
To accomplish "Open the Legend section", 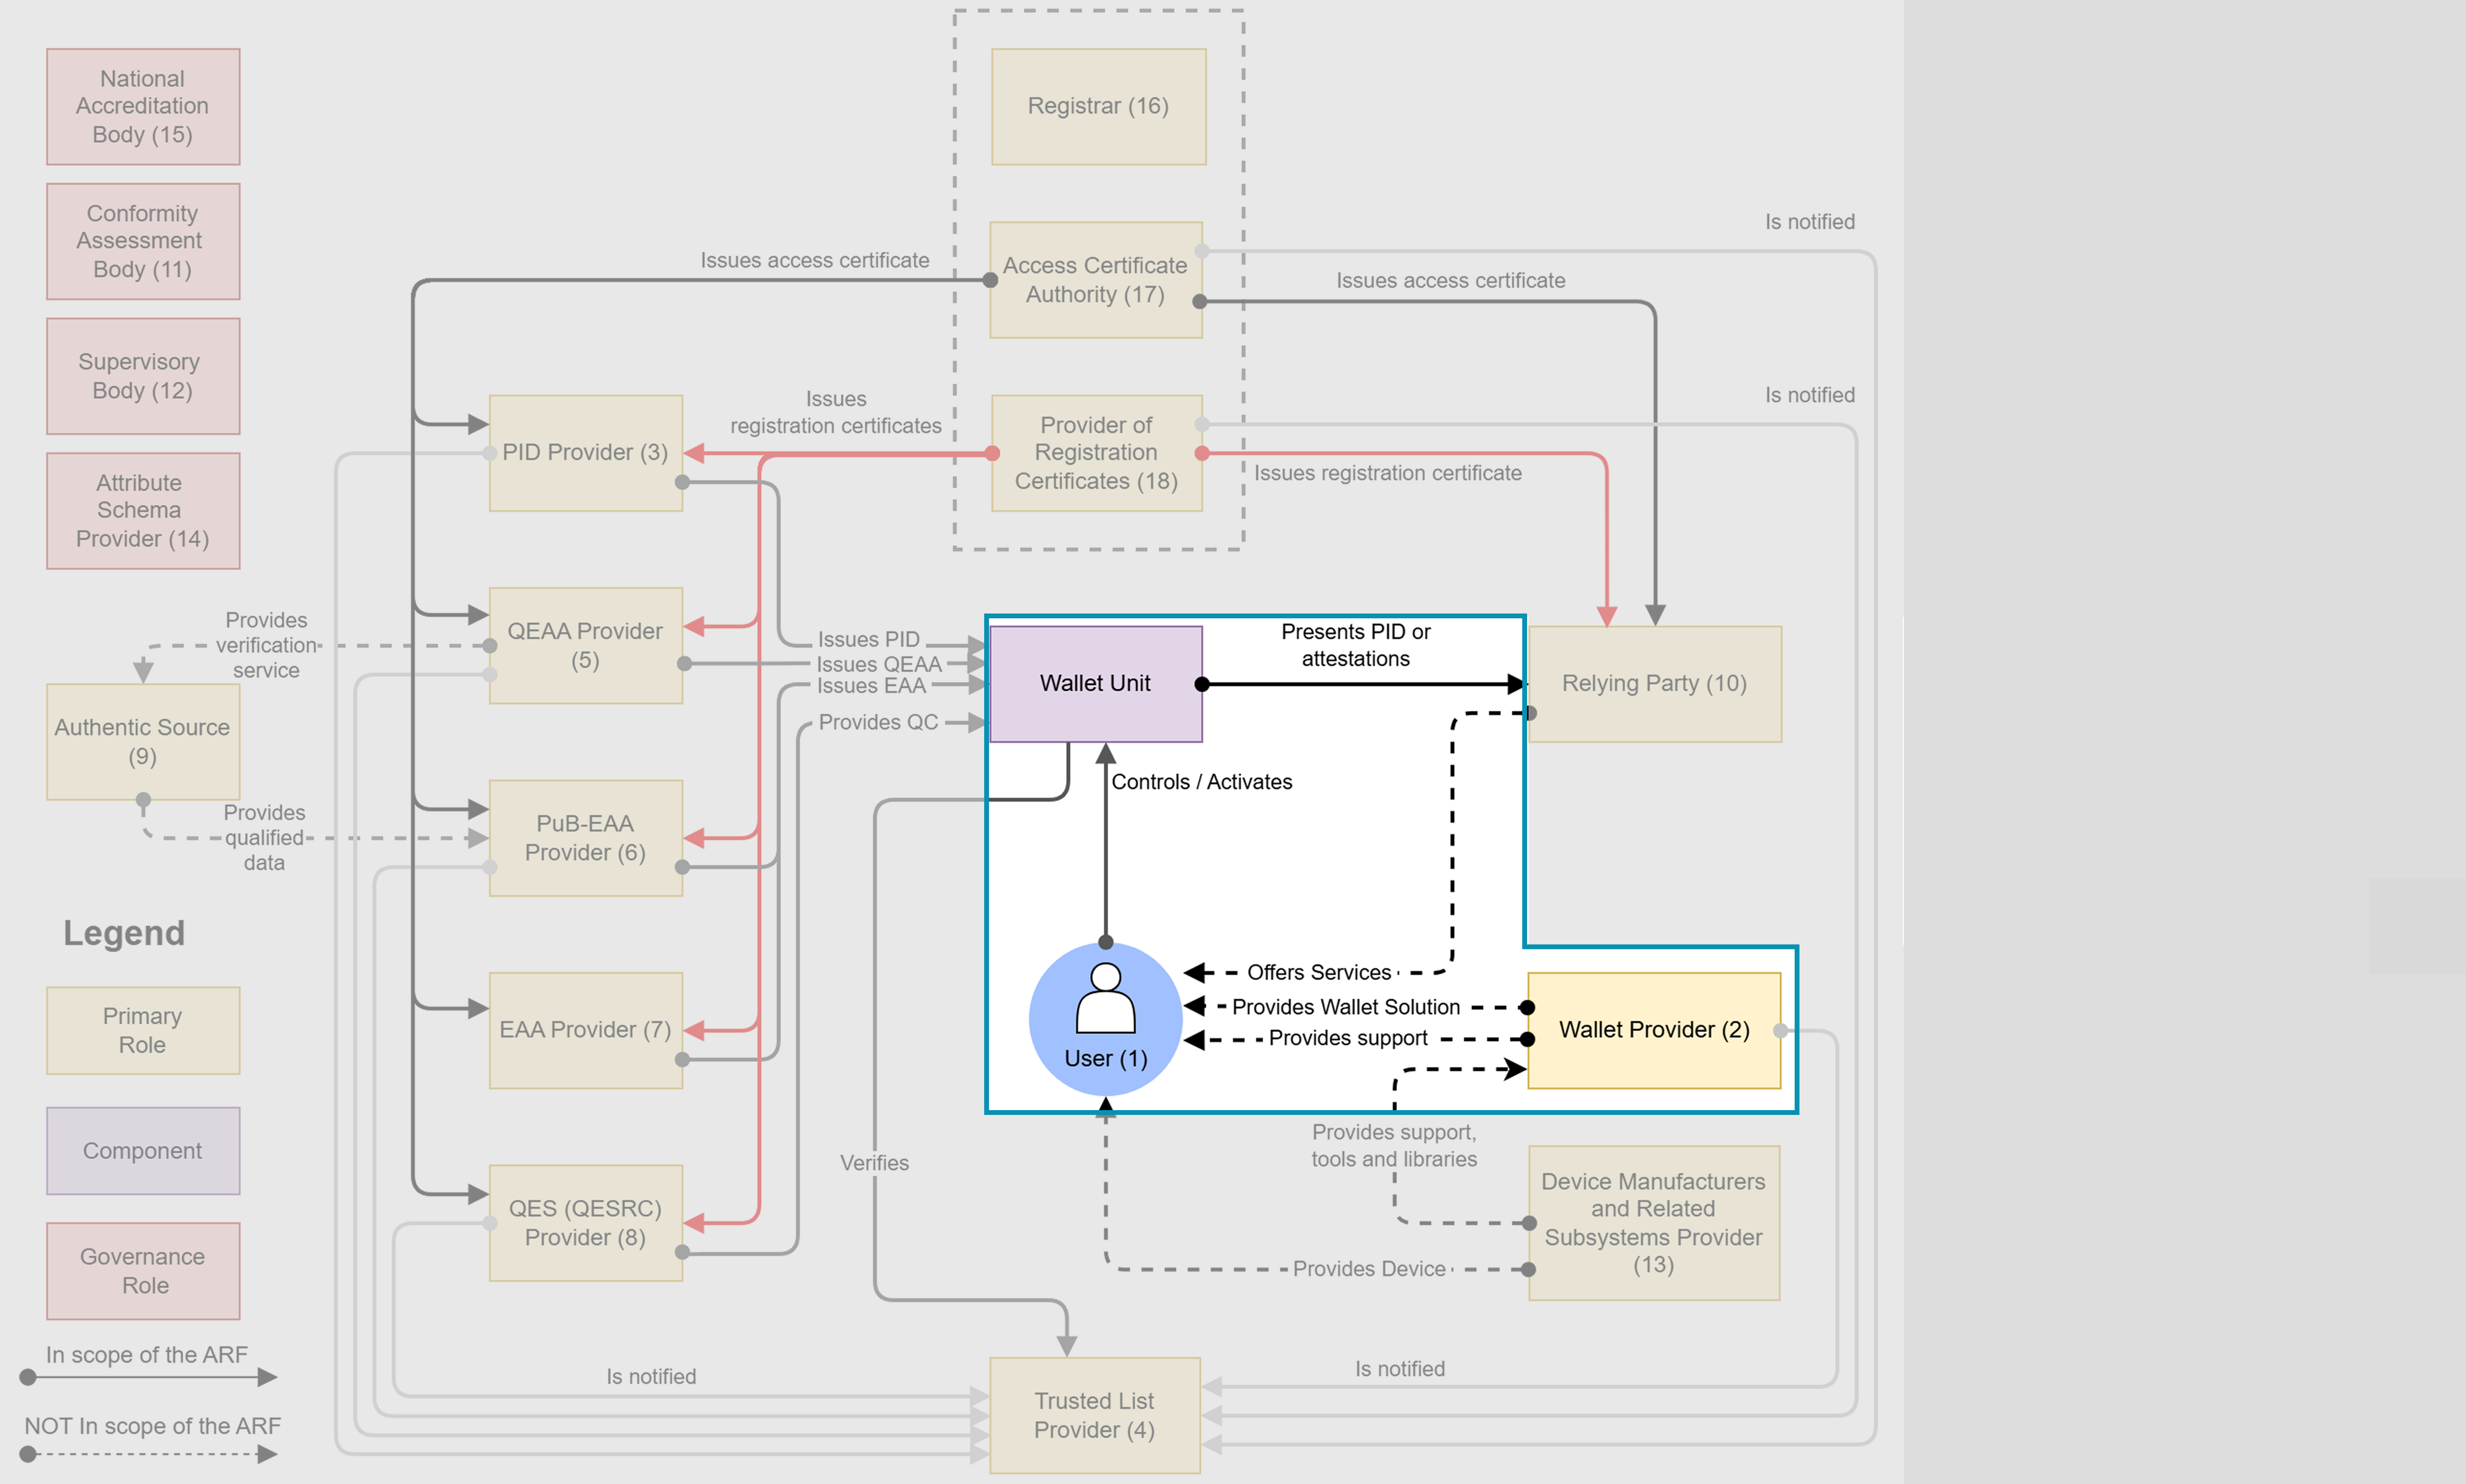I will coord(124,932).
